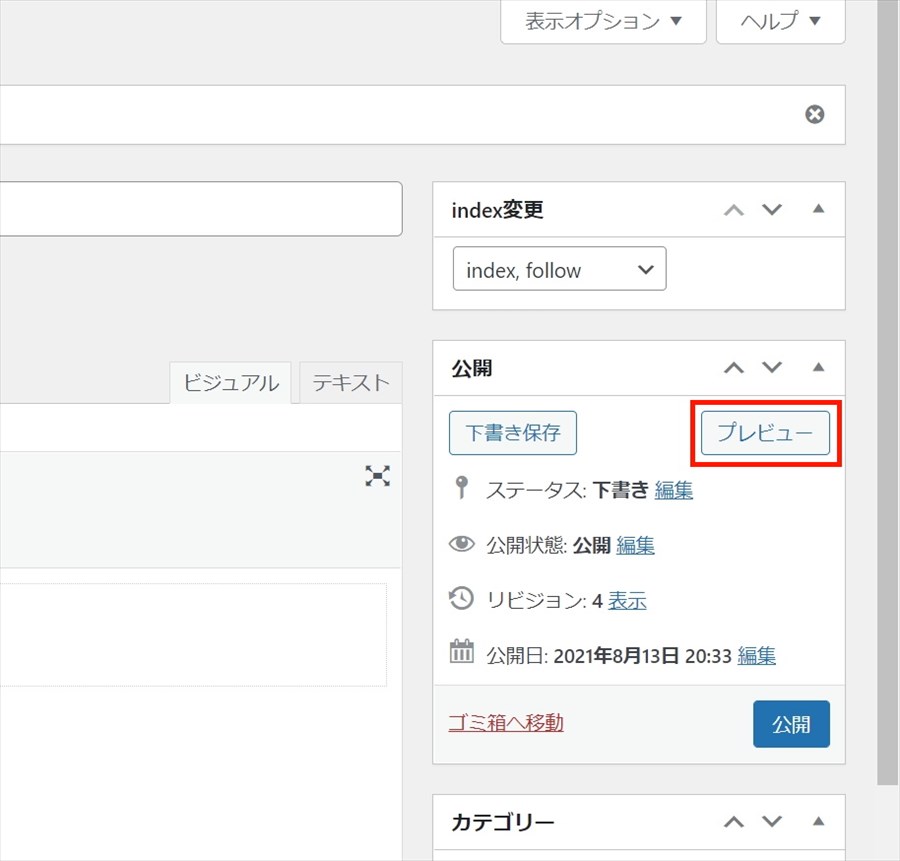Move index変更 panel up with arrow

pyautogui.click(x=734, y=210)
